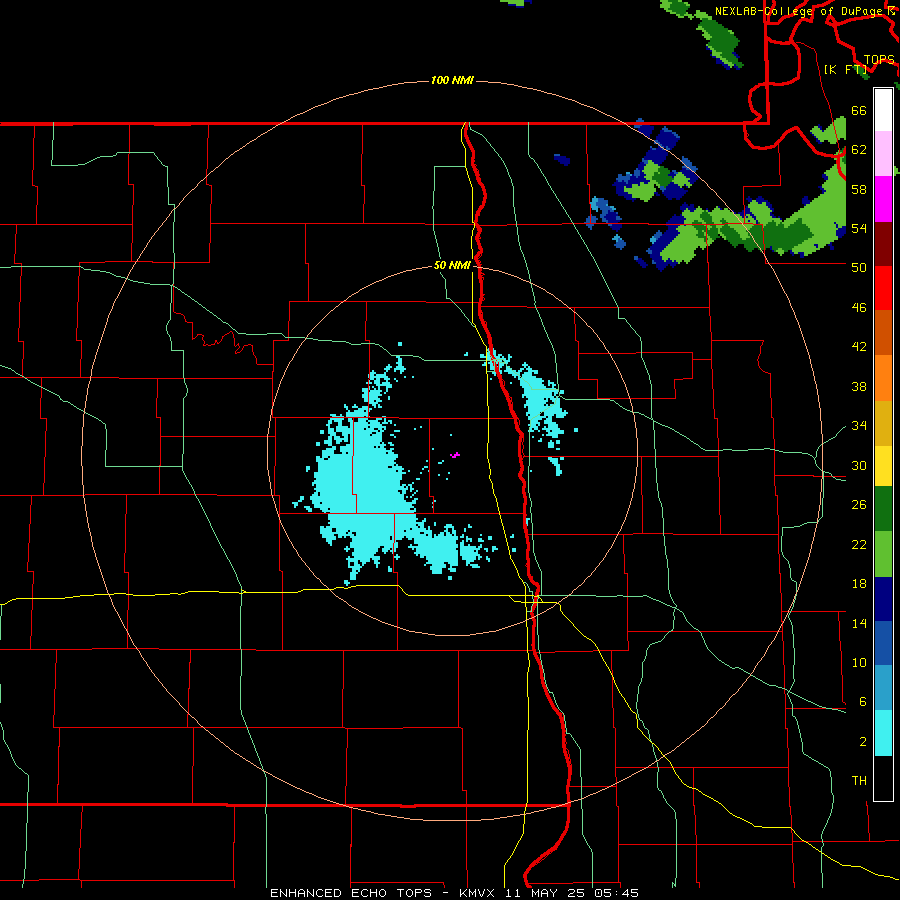
Task: Click the "42" scale value
Action: (x=859, y=347)
